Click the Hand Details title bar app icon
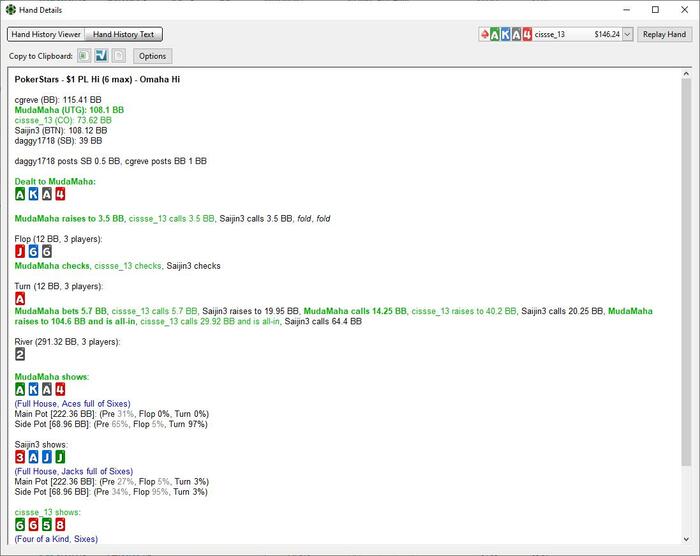700x556 pixels. click(11, 9)
